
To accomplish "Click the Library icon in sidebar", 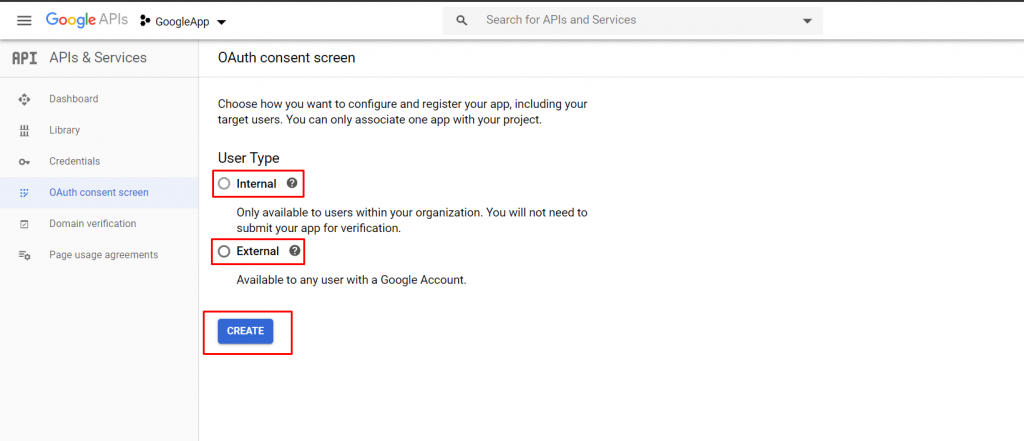I will pyautogui.click(x=24, y=131).
